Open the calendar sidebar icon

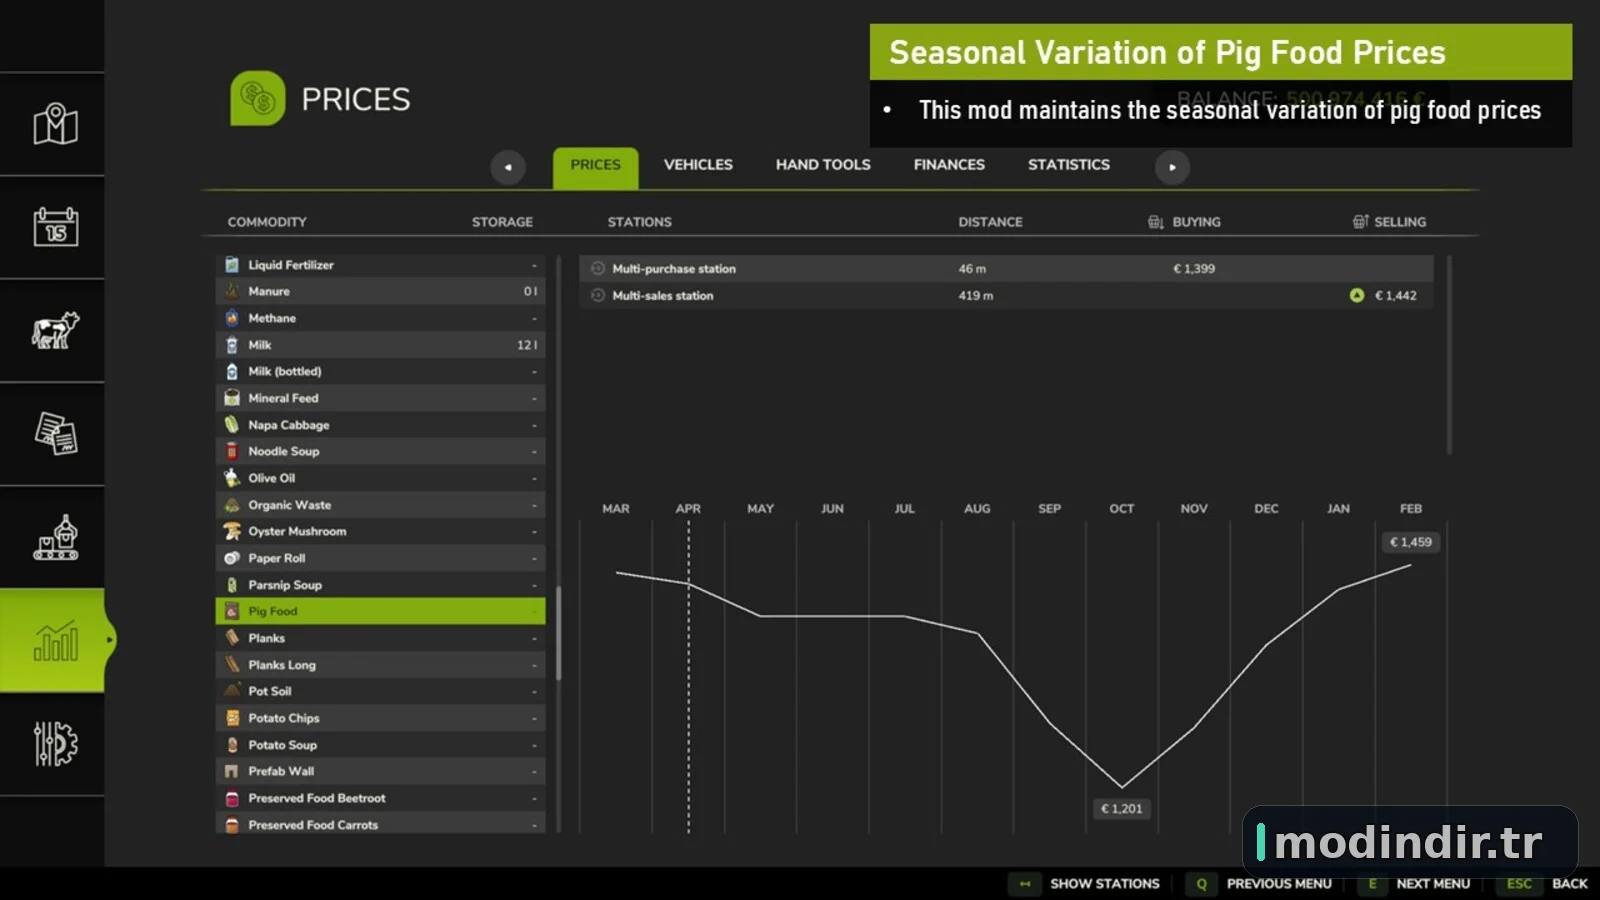[x=55, y=227]
